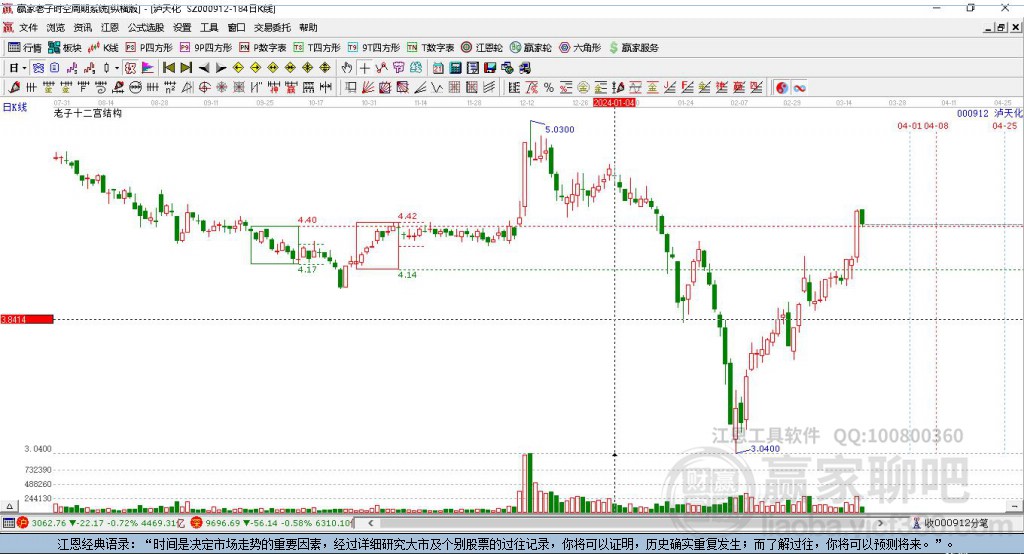Click the K线 toolbar button

(x=103, y=48)
